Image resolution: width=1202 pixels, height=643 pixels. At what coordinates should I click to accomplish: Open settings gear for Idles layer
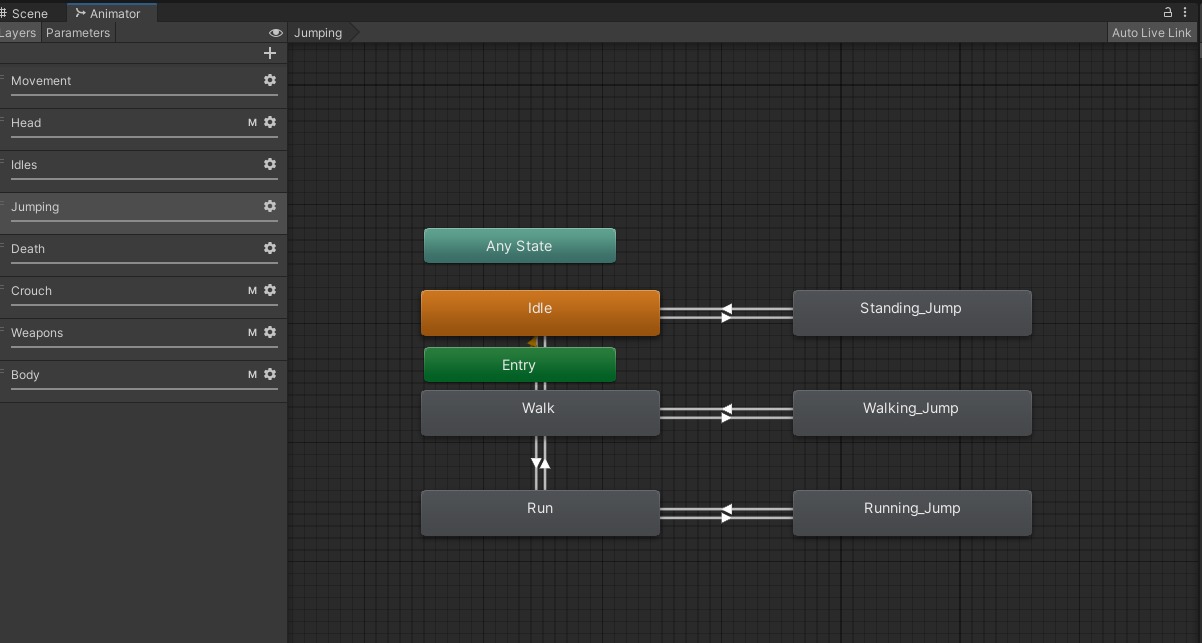click(270, 164)
